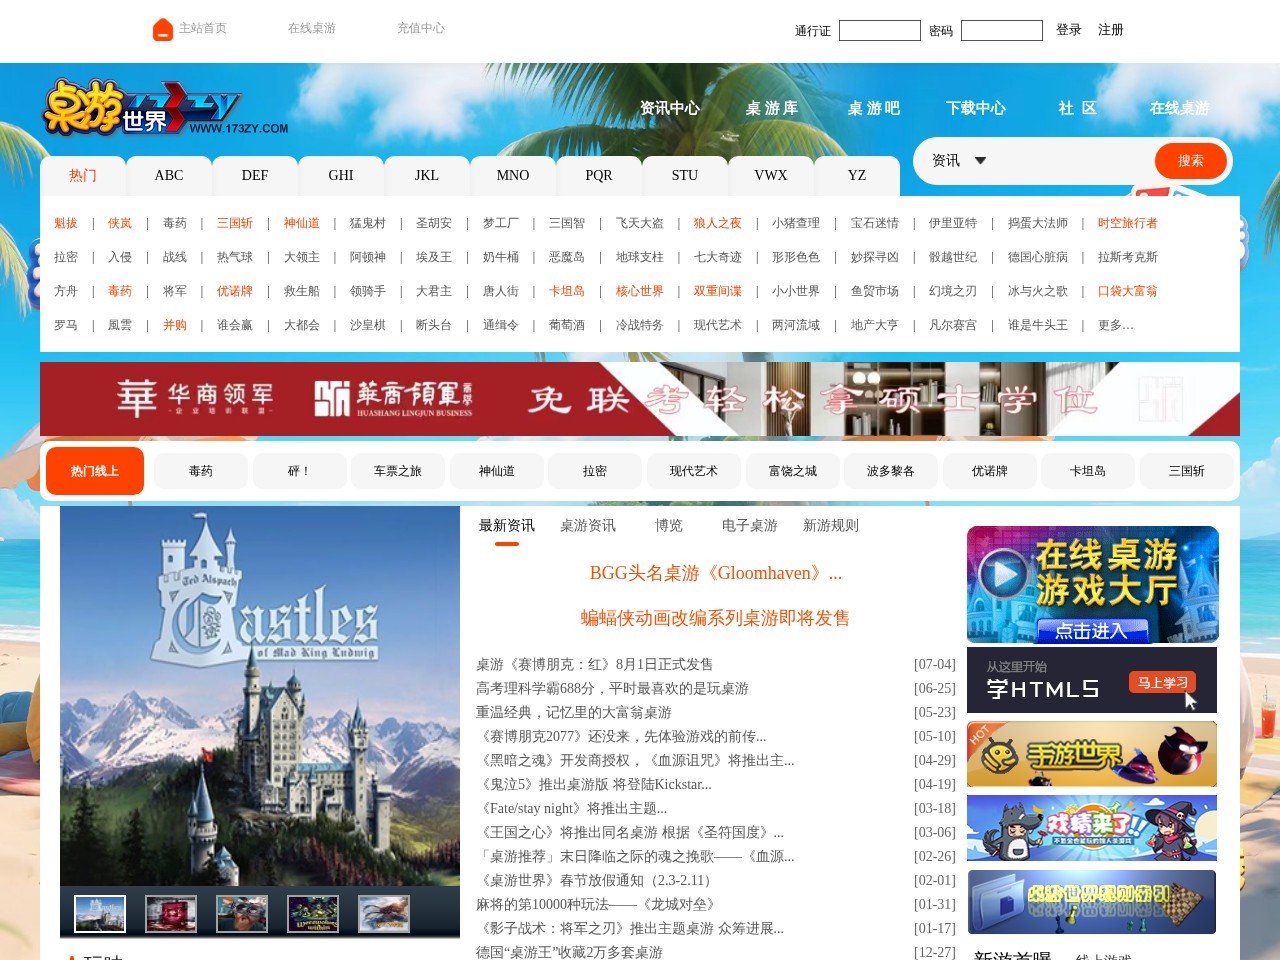Select 现代艺术 in the hot online bar
Screen dimensions: 1280x960
coord(694,471)
